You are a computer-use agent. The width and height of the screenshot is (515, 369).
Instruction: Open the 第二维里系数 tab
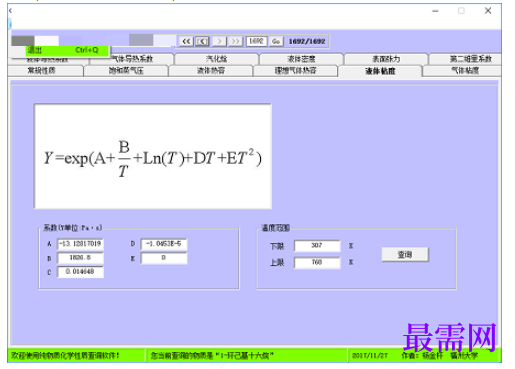click(x=466, y=59)
